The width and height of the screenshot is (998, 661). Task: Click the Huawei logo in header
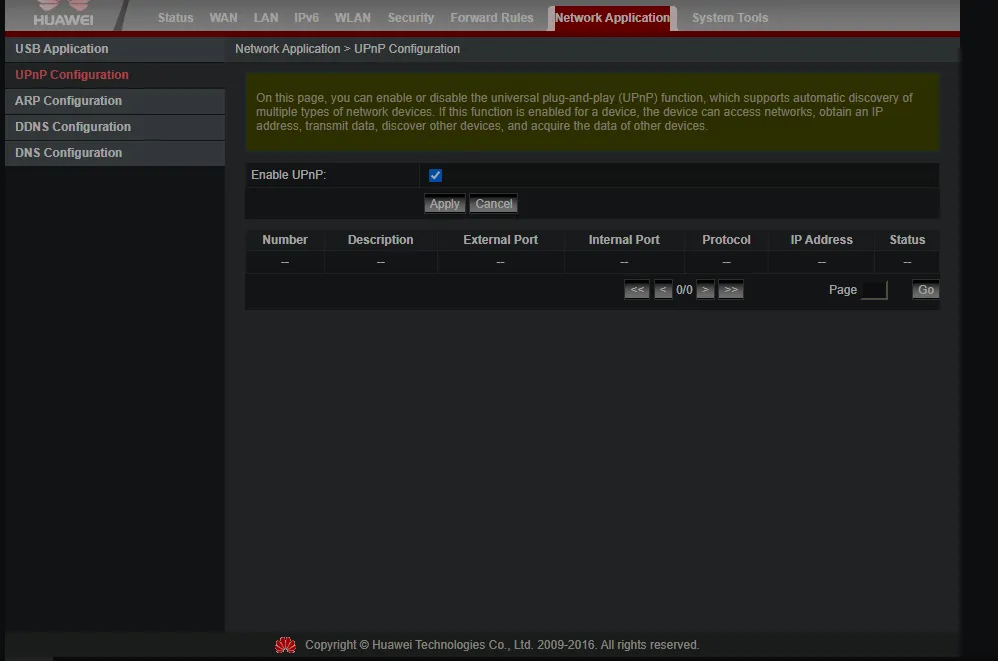click(62, 15)
